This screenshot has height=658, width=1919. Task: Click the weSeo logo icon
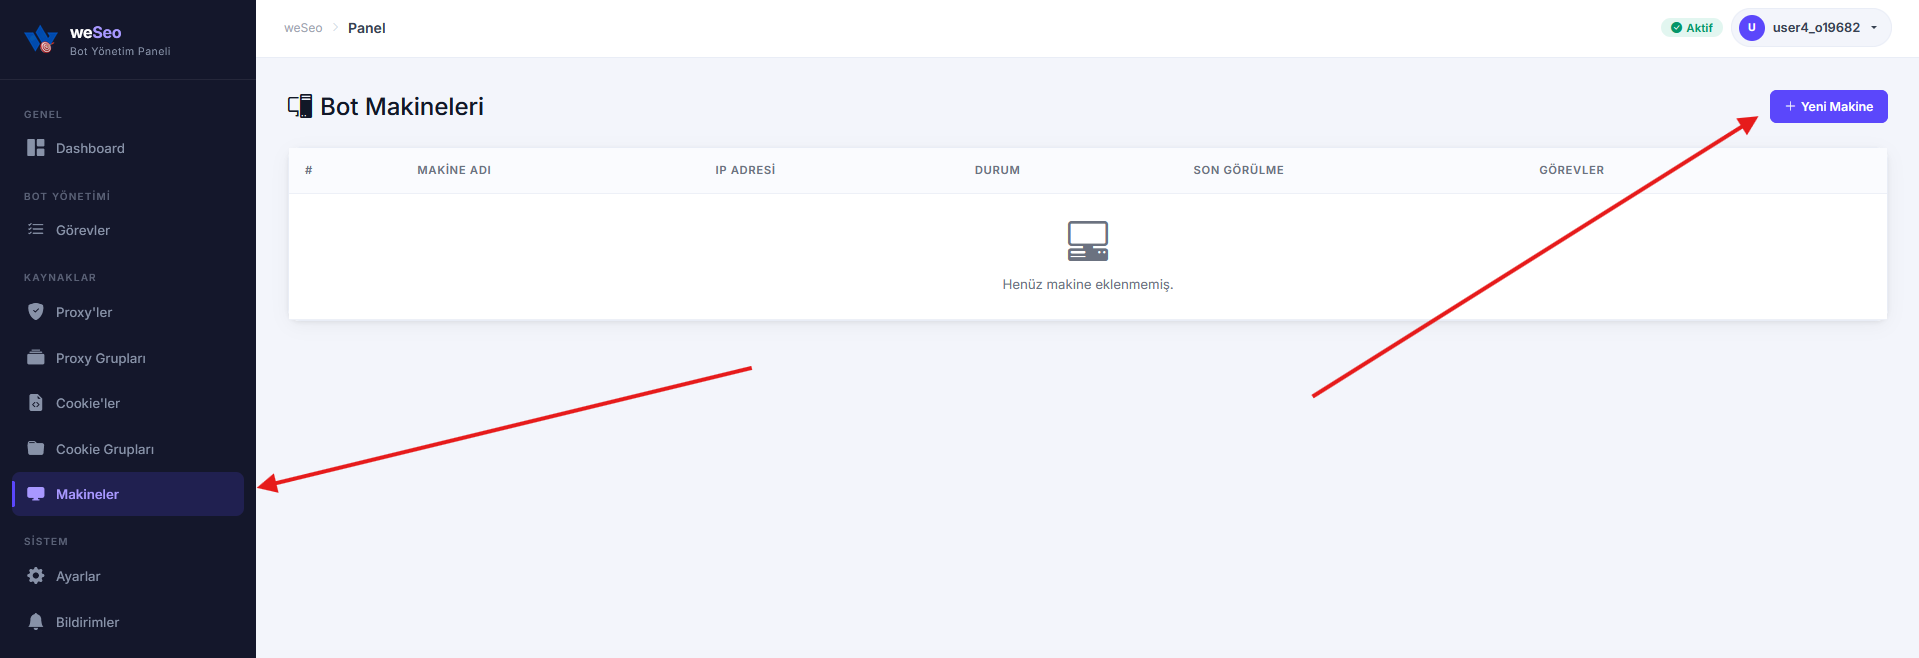tap(41, 39)
